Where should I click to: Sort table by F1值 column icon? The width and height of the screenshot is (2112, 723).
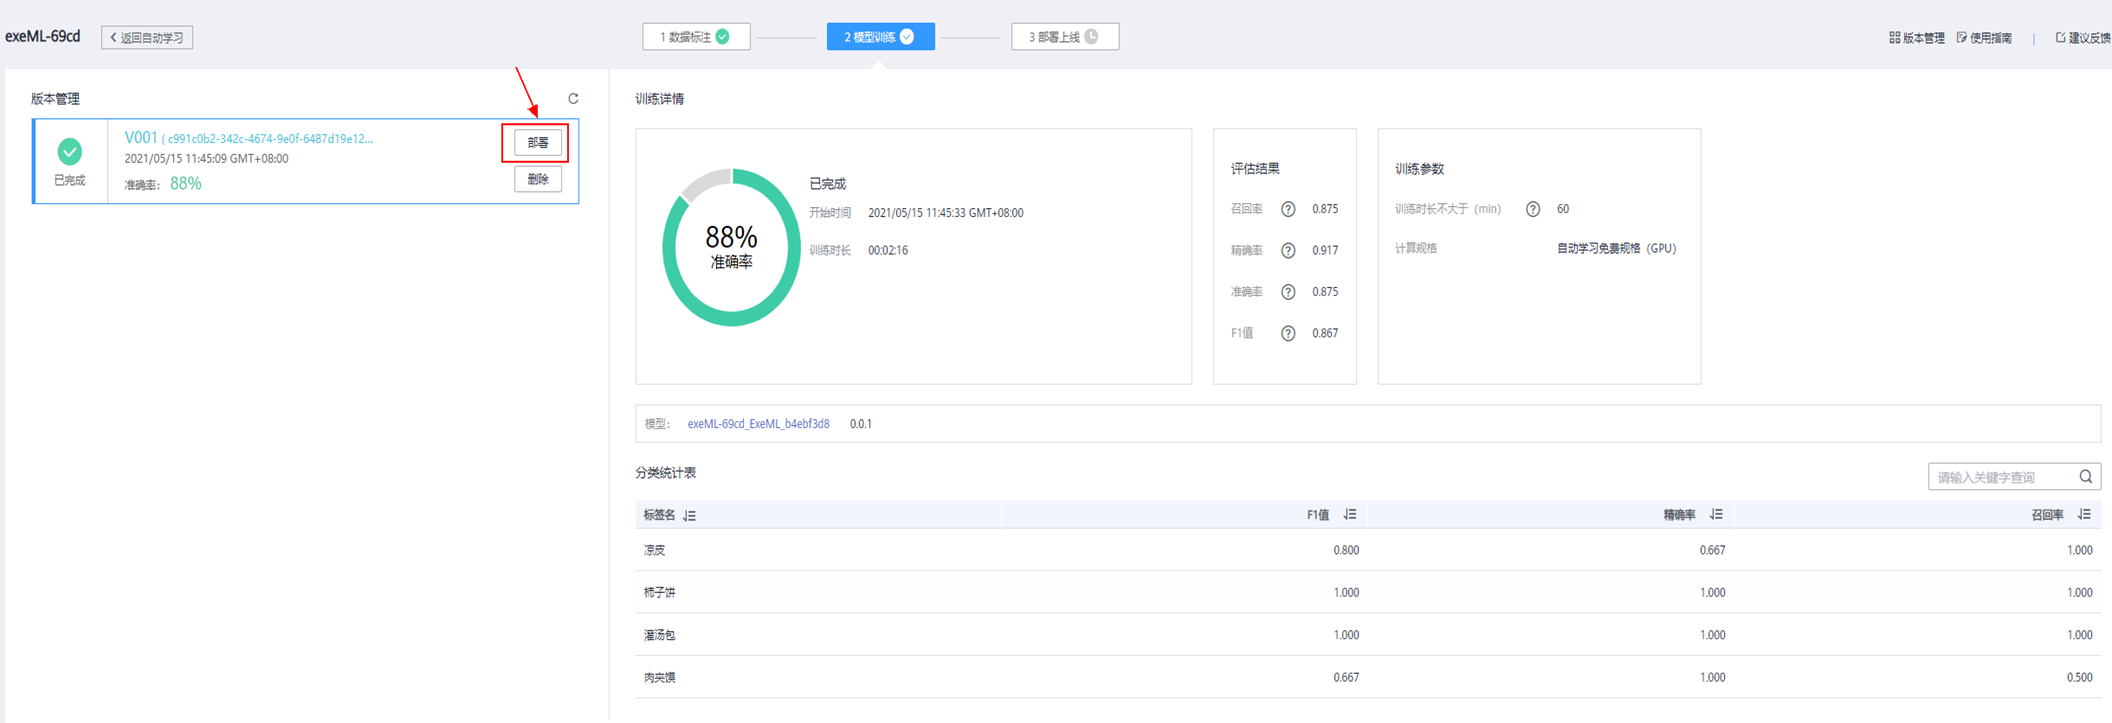click(1350, 515)
